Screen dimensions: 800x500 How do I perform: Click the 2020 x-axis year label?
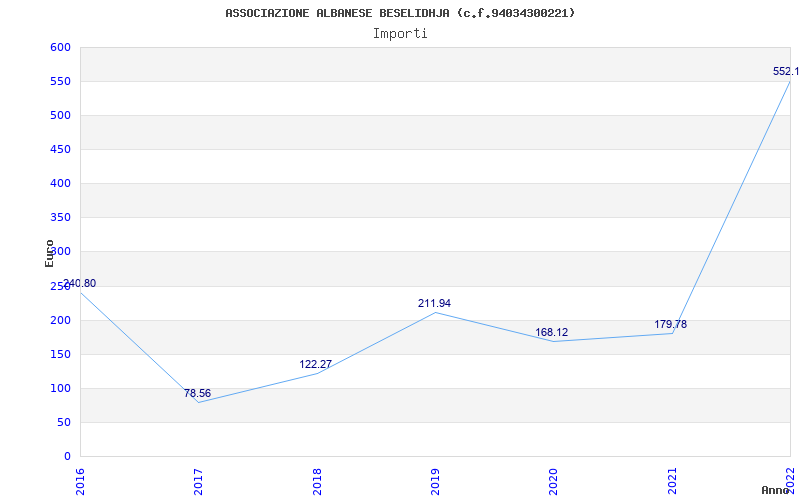pyautogui.click(x=554, y=481)
